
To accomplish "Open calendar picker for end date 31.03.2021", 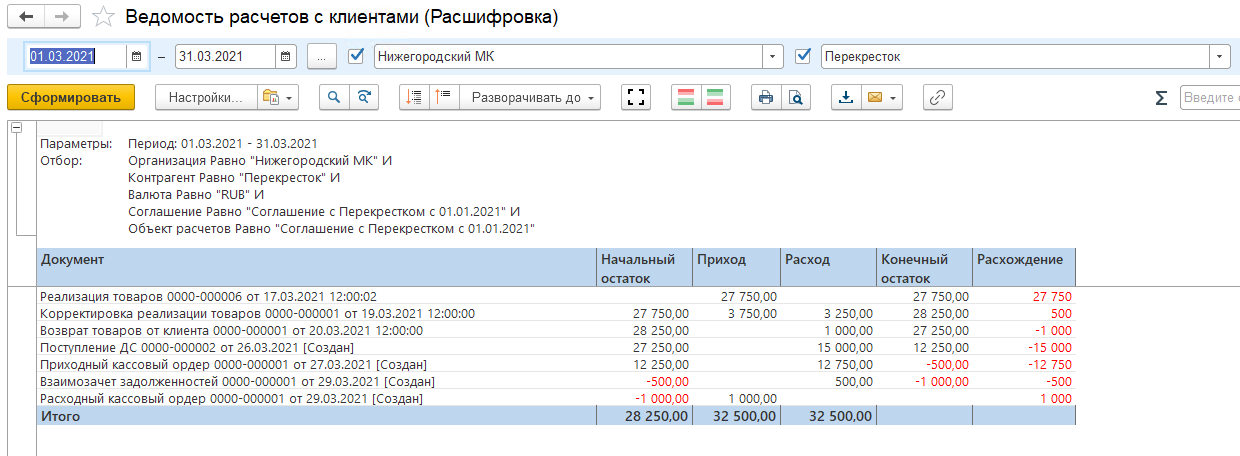I will pyautogui.click(x=286, y=57).
